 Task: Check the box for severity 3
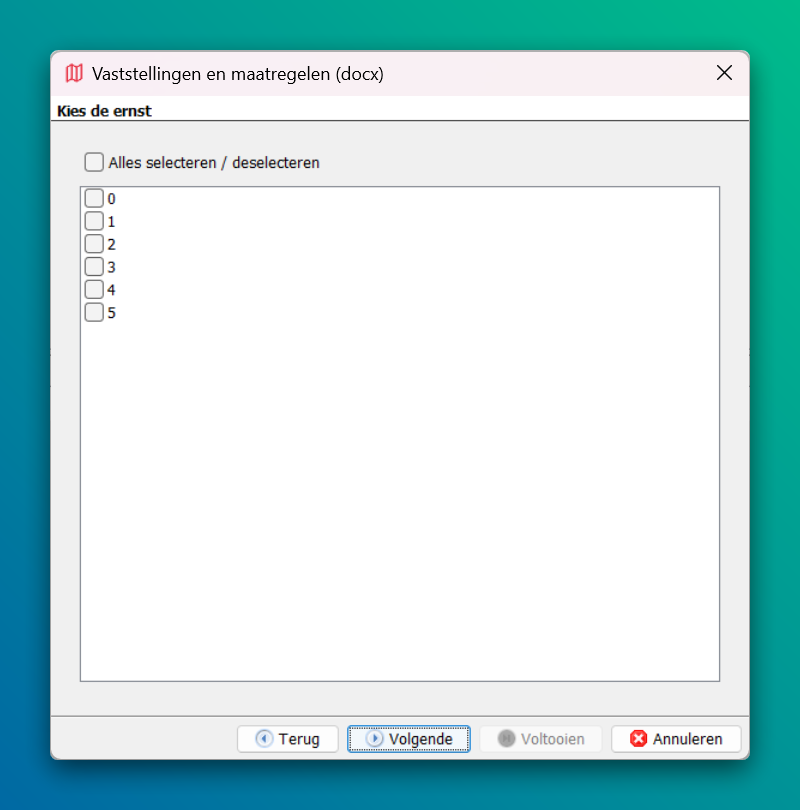(x=94, y=267)
